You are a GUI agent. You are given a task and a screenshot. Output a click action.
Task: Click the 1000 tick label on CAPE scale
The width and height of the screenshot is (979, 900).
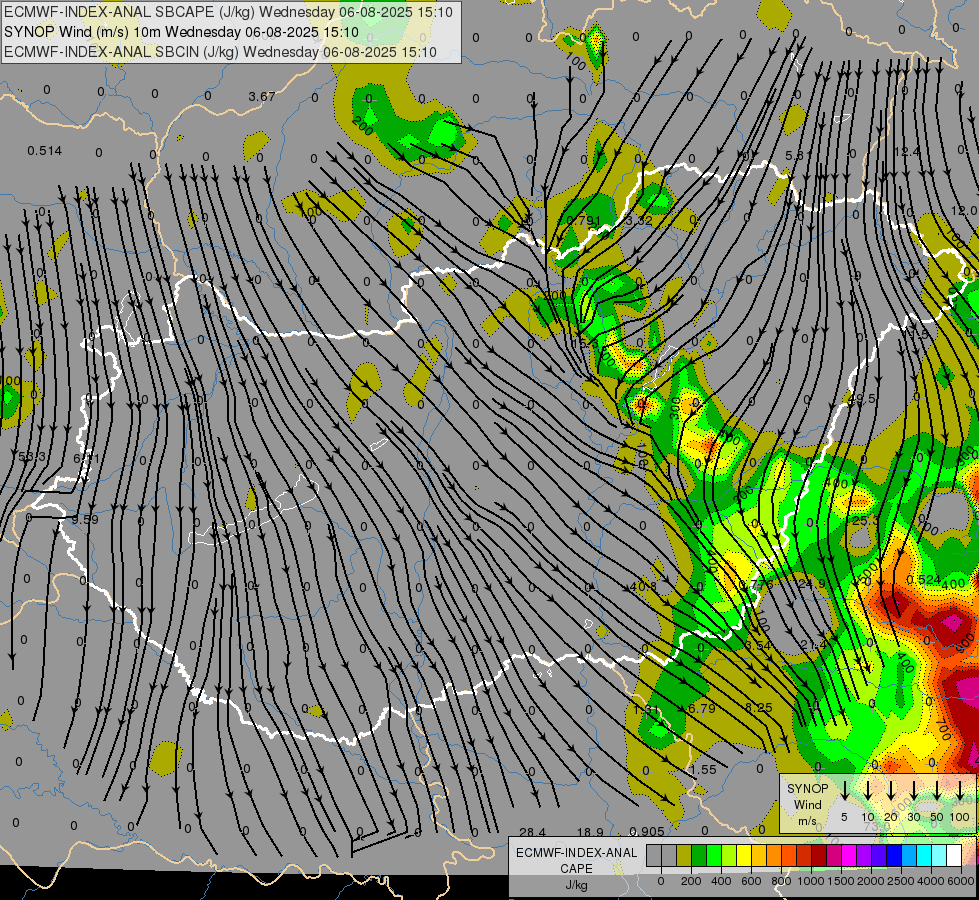click(x=811, y=881)
